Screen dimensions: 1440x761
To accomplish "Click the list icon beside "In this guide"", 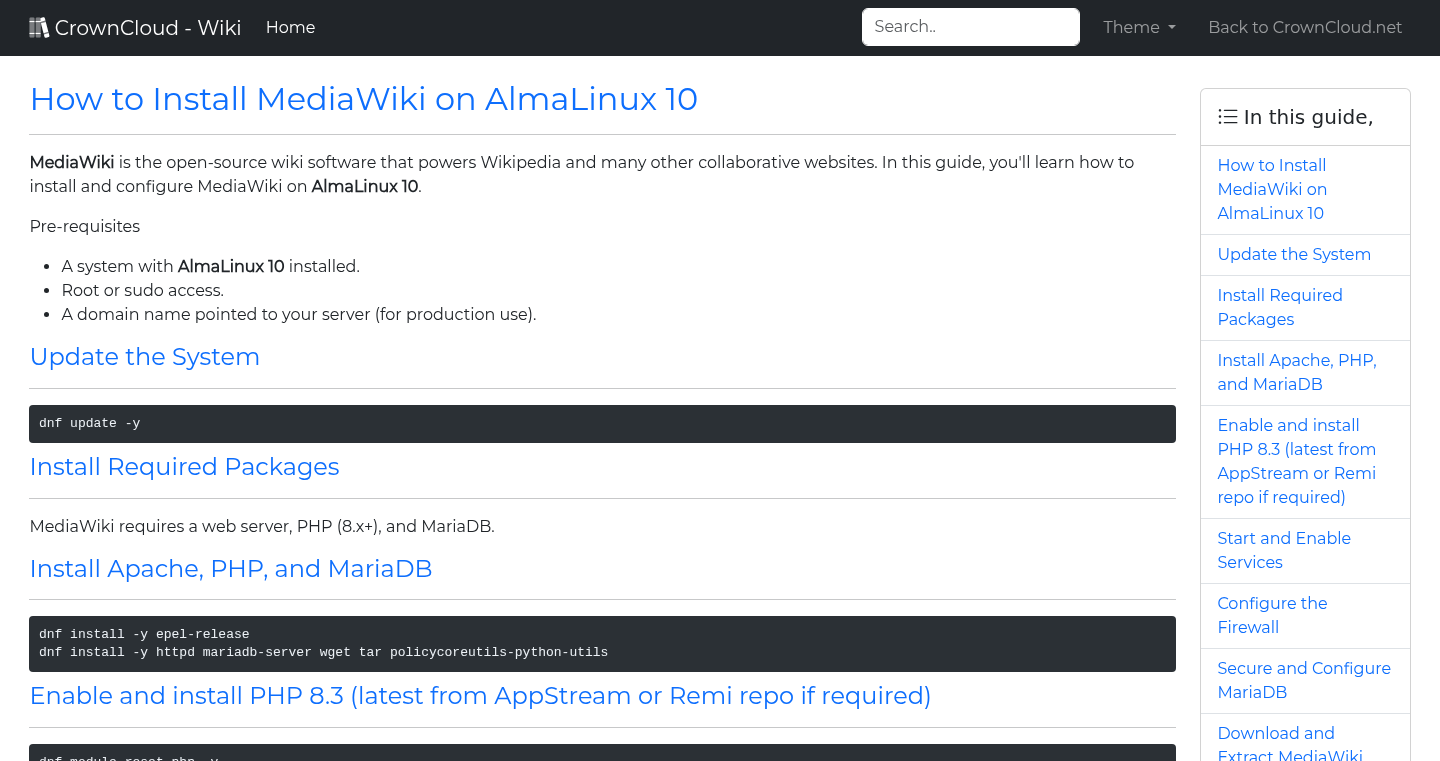I will (1228, 116).
